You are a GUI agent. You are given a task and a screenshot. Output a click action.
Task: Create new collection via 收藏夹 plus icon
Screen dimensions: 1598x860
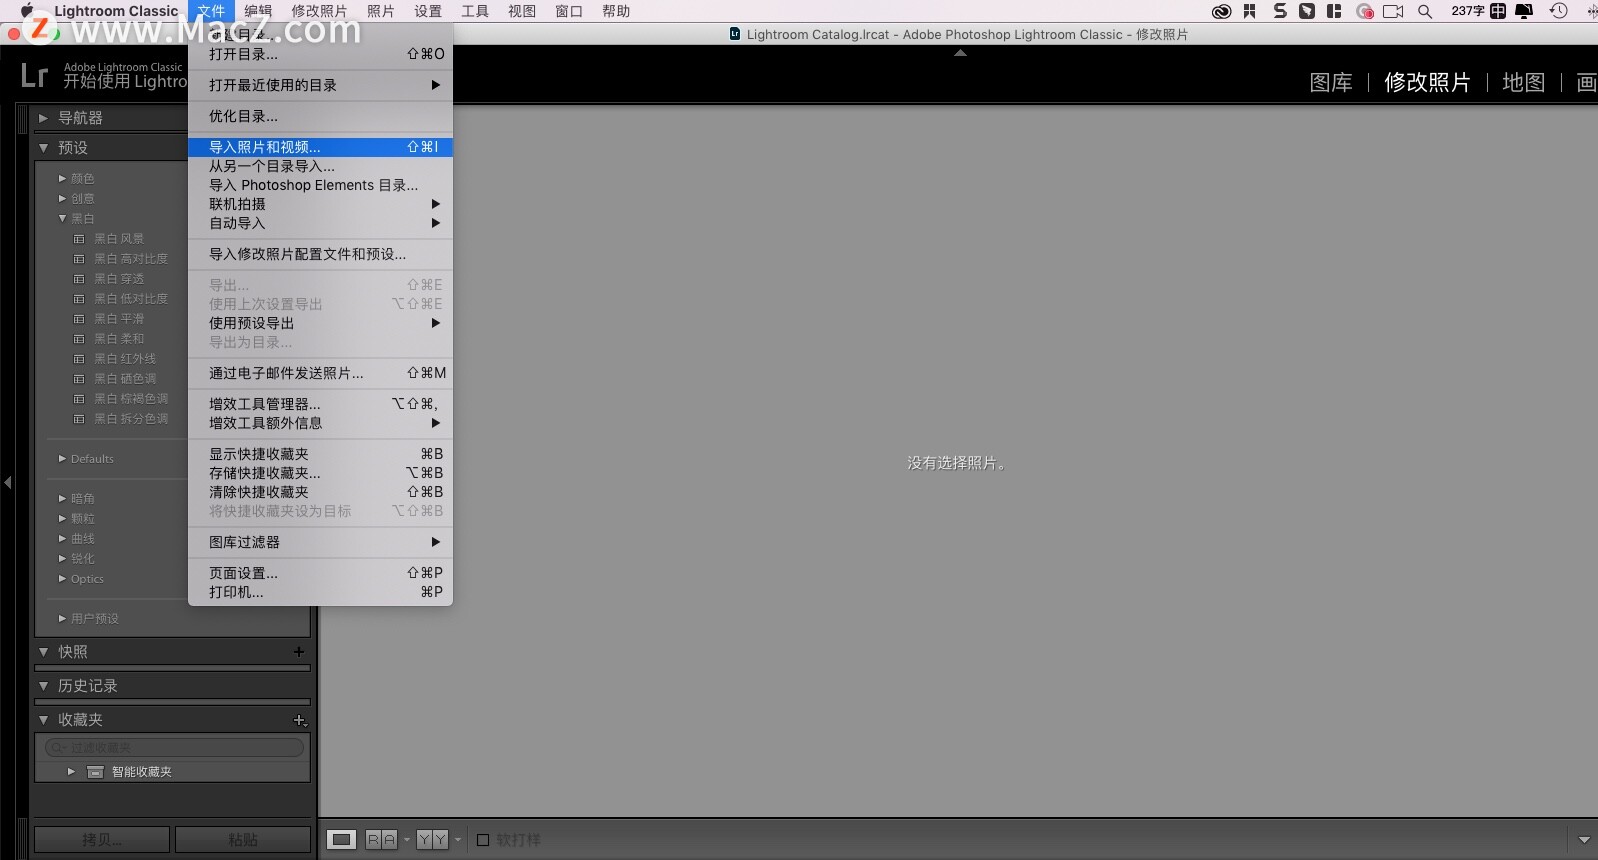pyautogui.click(x=299, y=720)
